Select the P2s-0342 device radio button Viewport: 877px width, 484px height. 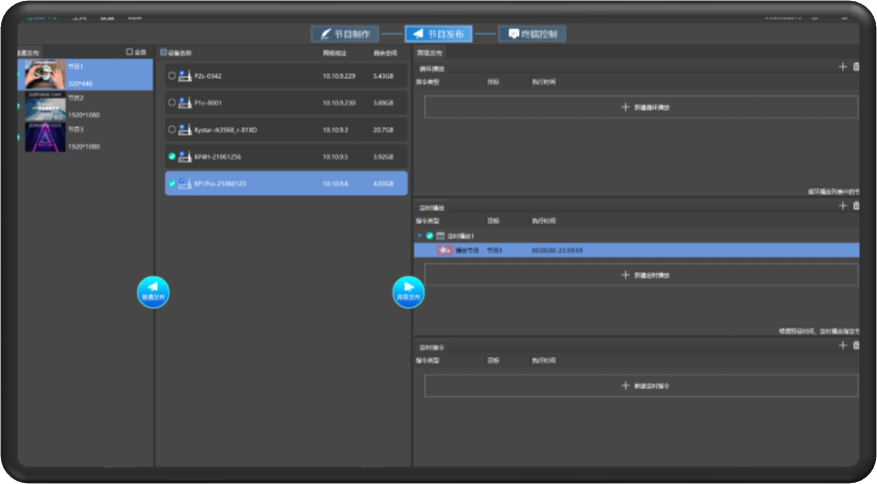(172, 75)
